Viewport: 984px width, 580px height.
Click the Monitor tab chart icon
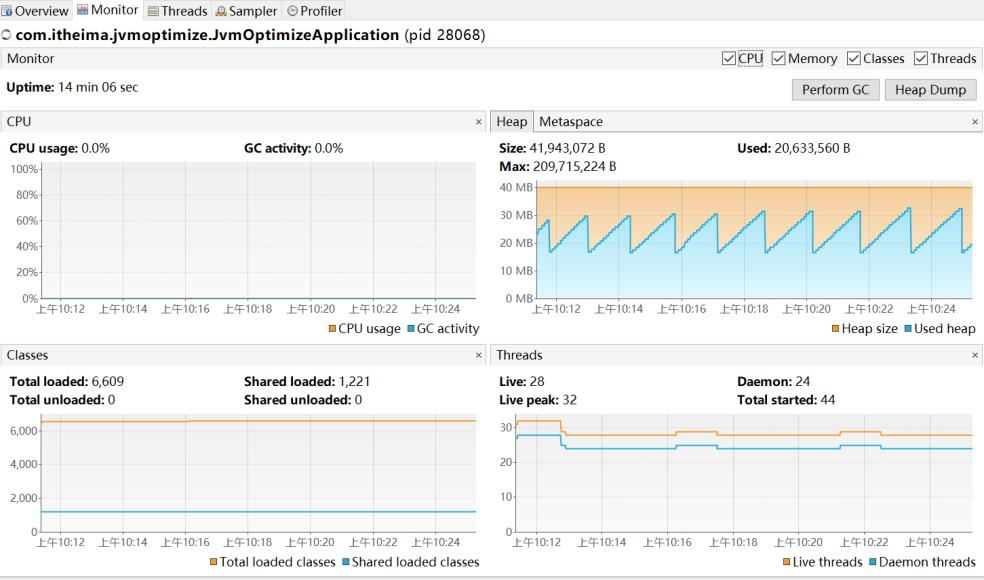point(82,11)
